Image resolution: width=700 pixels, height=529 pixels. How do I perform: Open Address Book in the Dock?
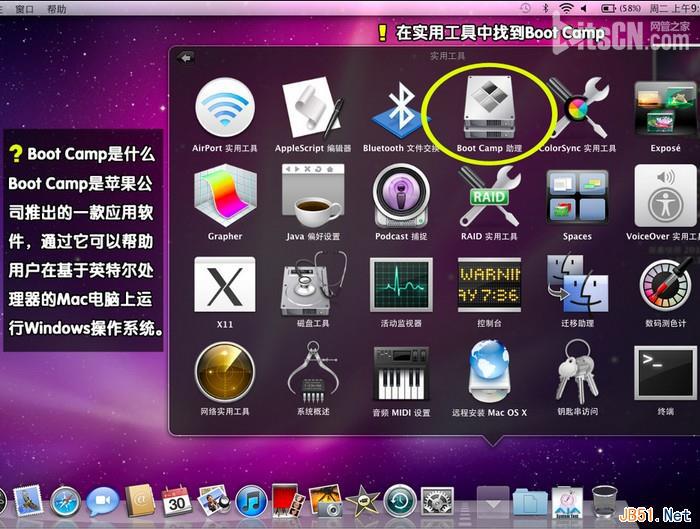pos(140,501)
